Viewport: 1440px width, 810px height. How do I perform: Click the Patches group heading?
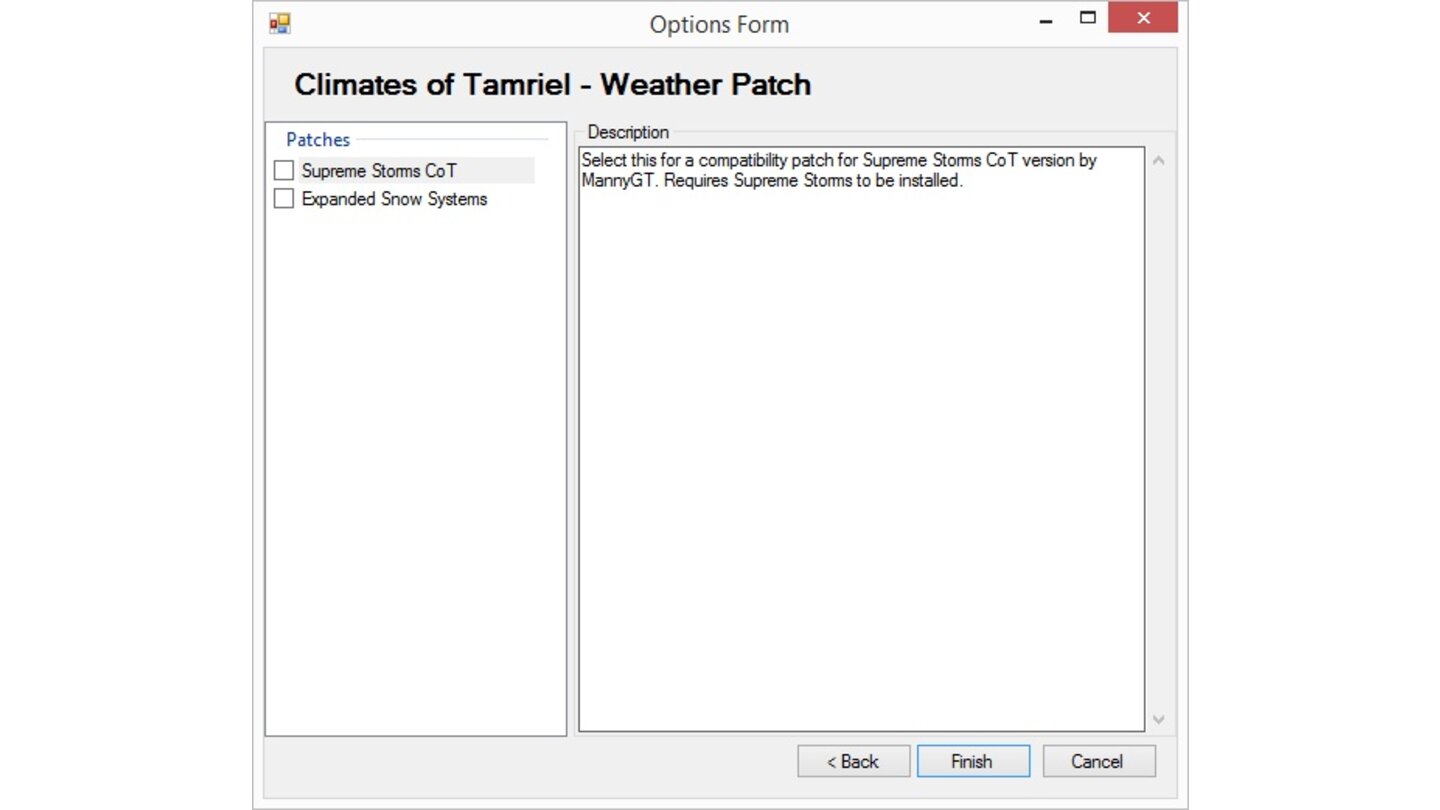(318, 140)
